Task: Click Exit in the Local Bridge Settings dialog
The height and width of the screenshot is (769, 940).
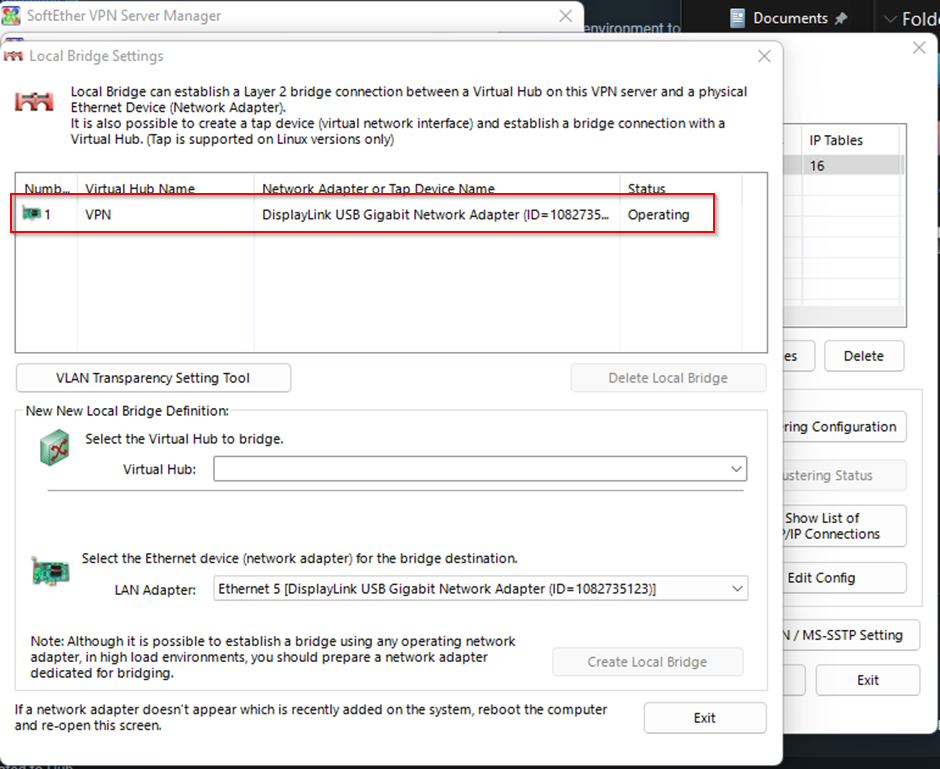Action: 705,717
